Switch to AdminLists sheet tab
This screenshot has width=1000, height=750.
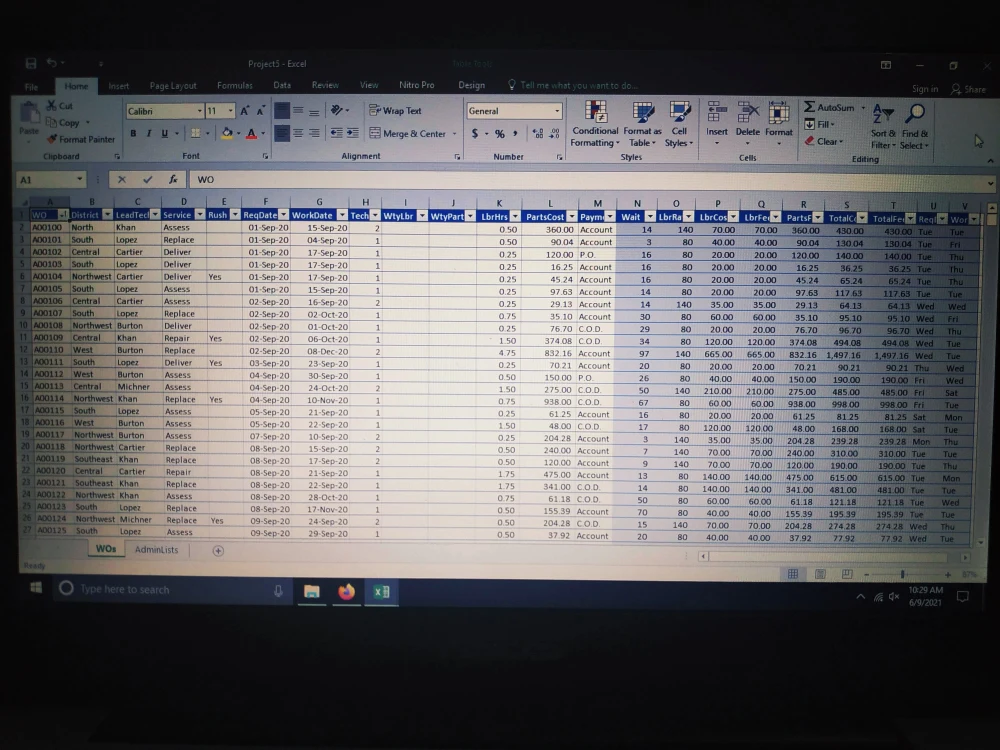click(156, 550)
